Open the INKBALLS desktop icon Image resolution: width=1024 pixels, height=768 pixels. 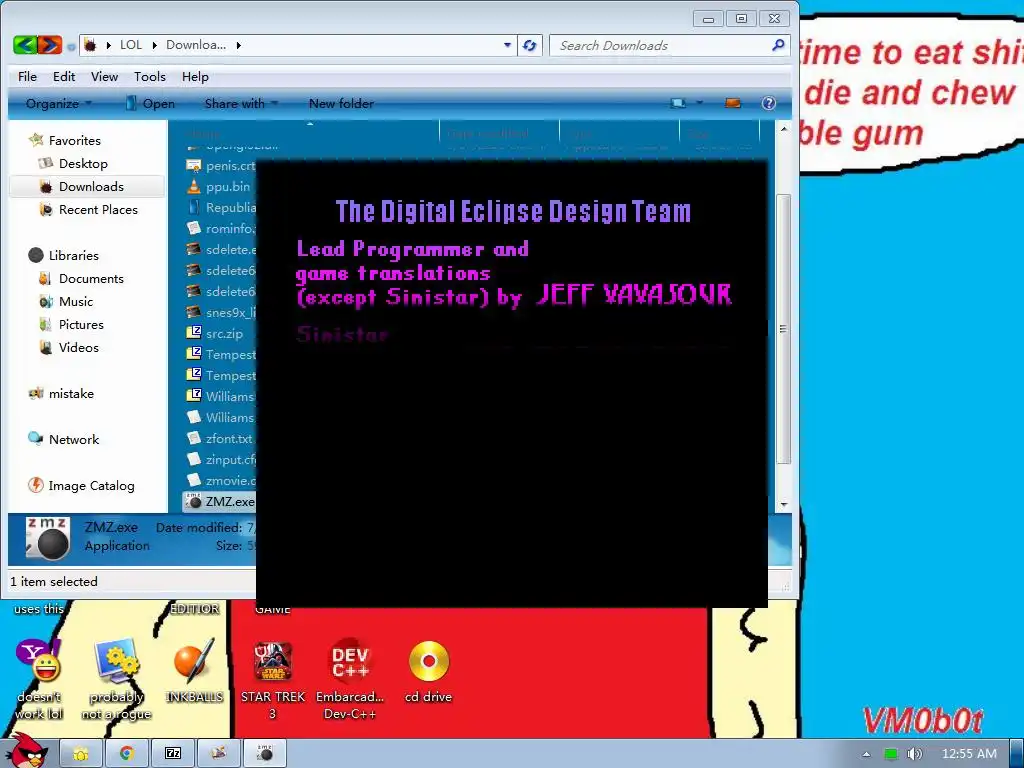click(x=194, y=661)
